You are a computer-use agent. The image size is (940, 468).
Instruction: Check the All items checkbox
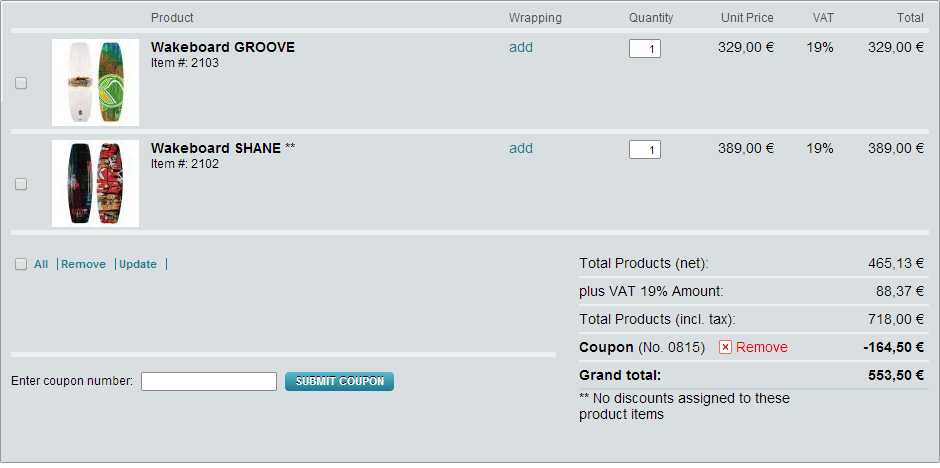tap(21, 264)
